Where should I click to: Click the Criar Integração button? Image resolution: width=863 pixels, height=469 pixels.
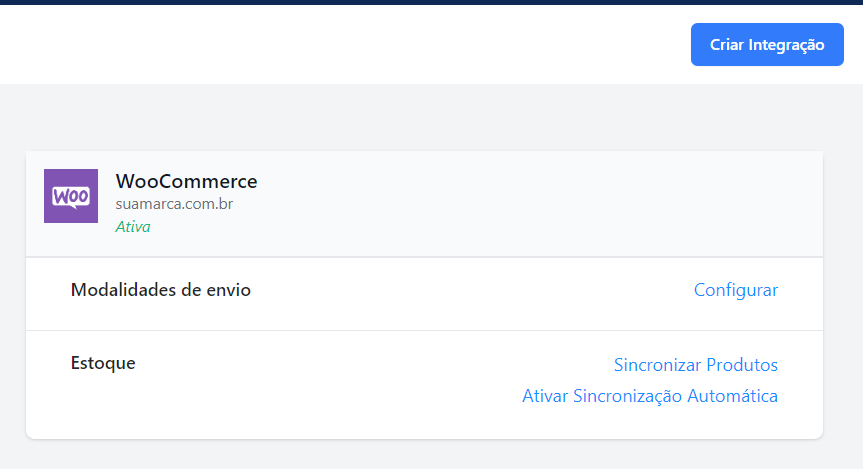[767, 45]
